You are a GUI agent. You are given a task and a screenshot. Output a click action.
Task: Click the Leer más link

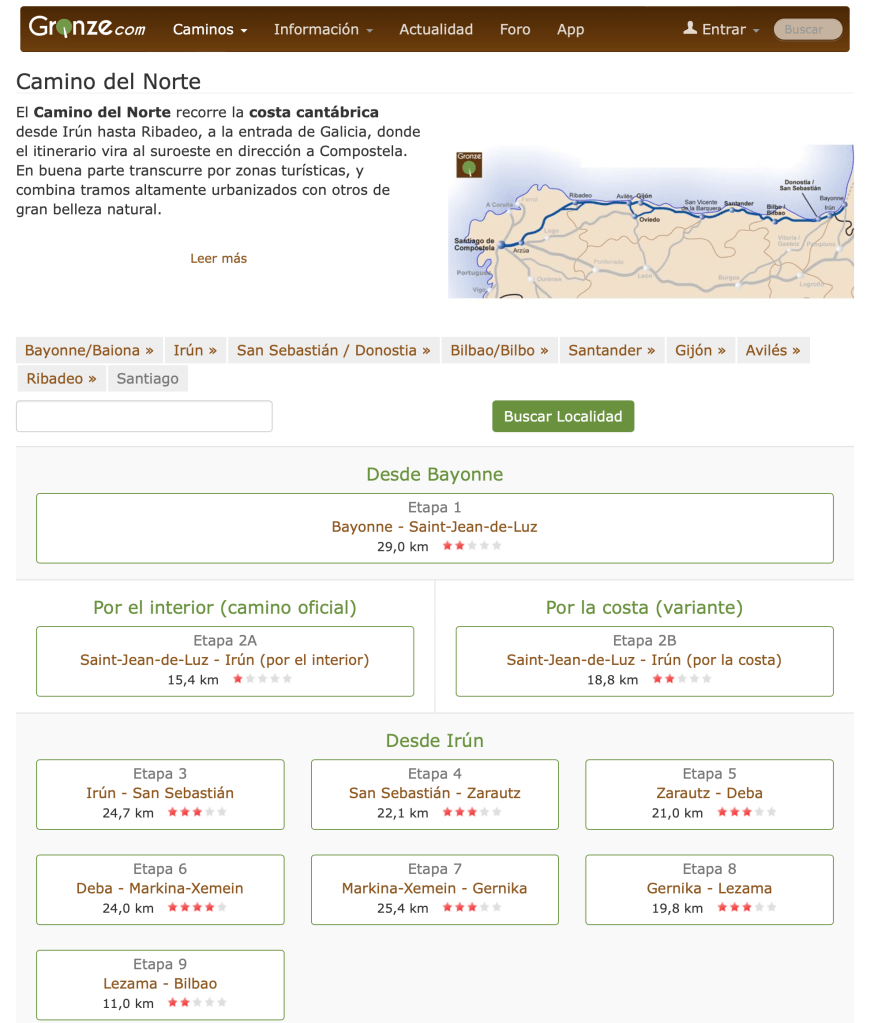point(218,258)
